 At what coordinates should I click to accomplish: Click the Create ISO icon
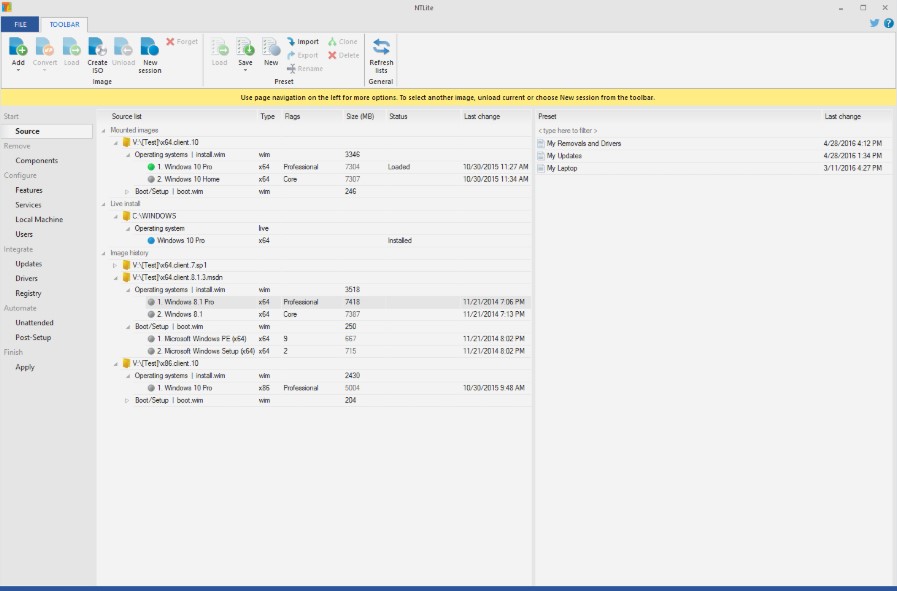coord(97,47)
